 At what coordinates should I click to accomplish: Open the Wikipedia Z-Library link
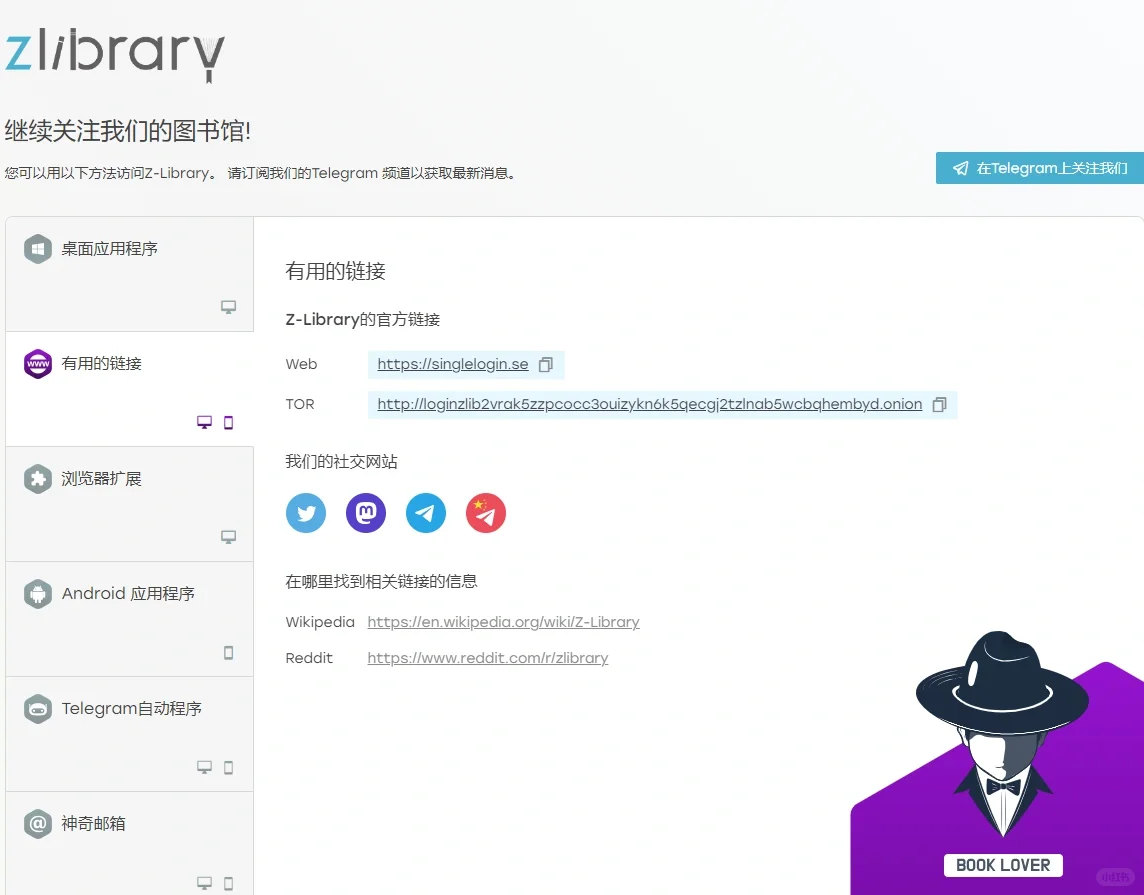503,622
